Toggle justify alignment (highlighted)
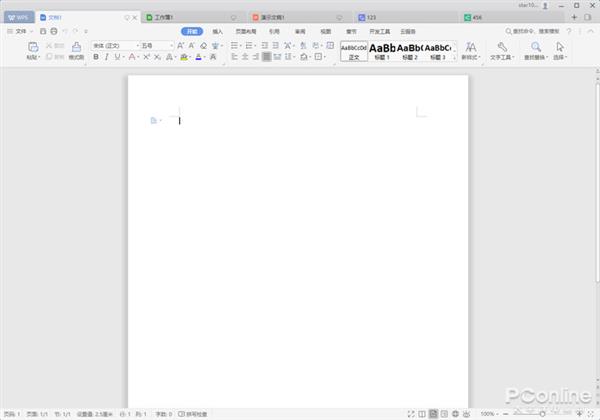This screenshot has width=600, height=420. 267,57
